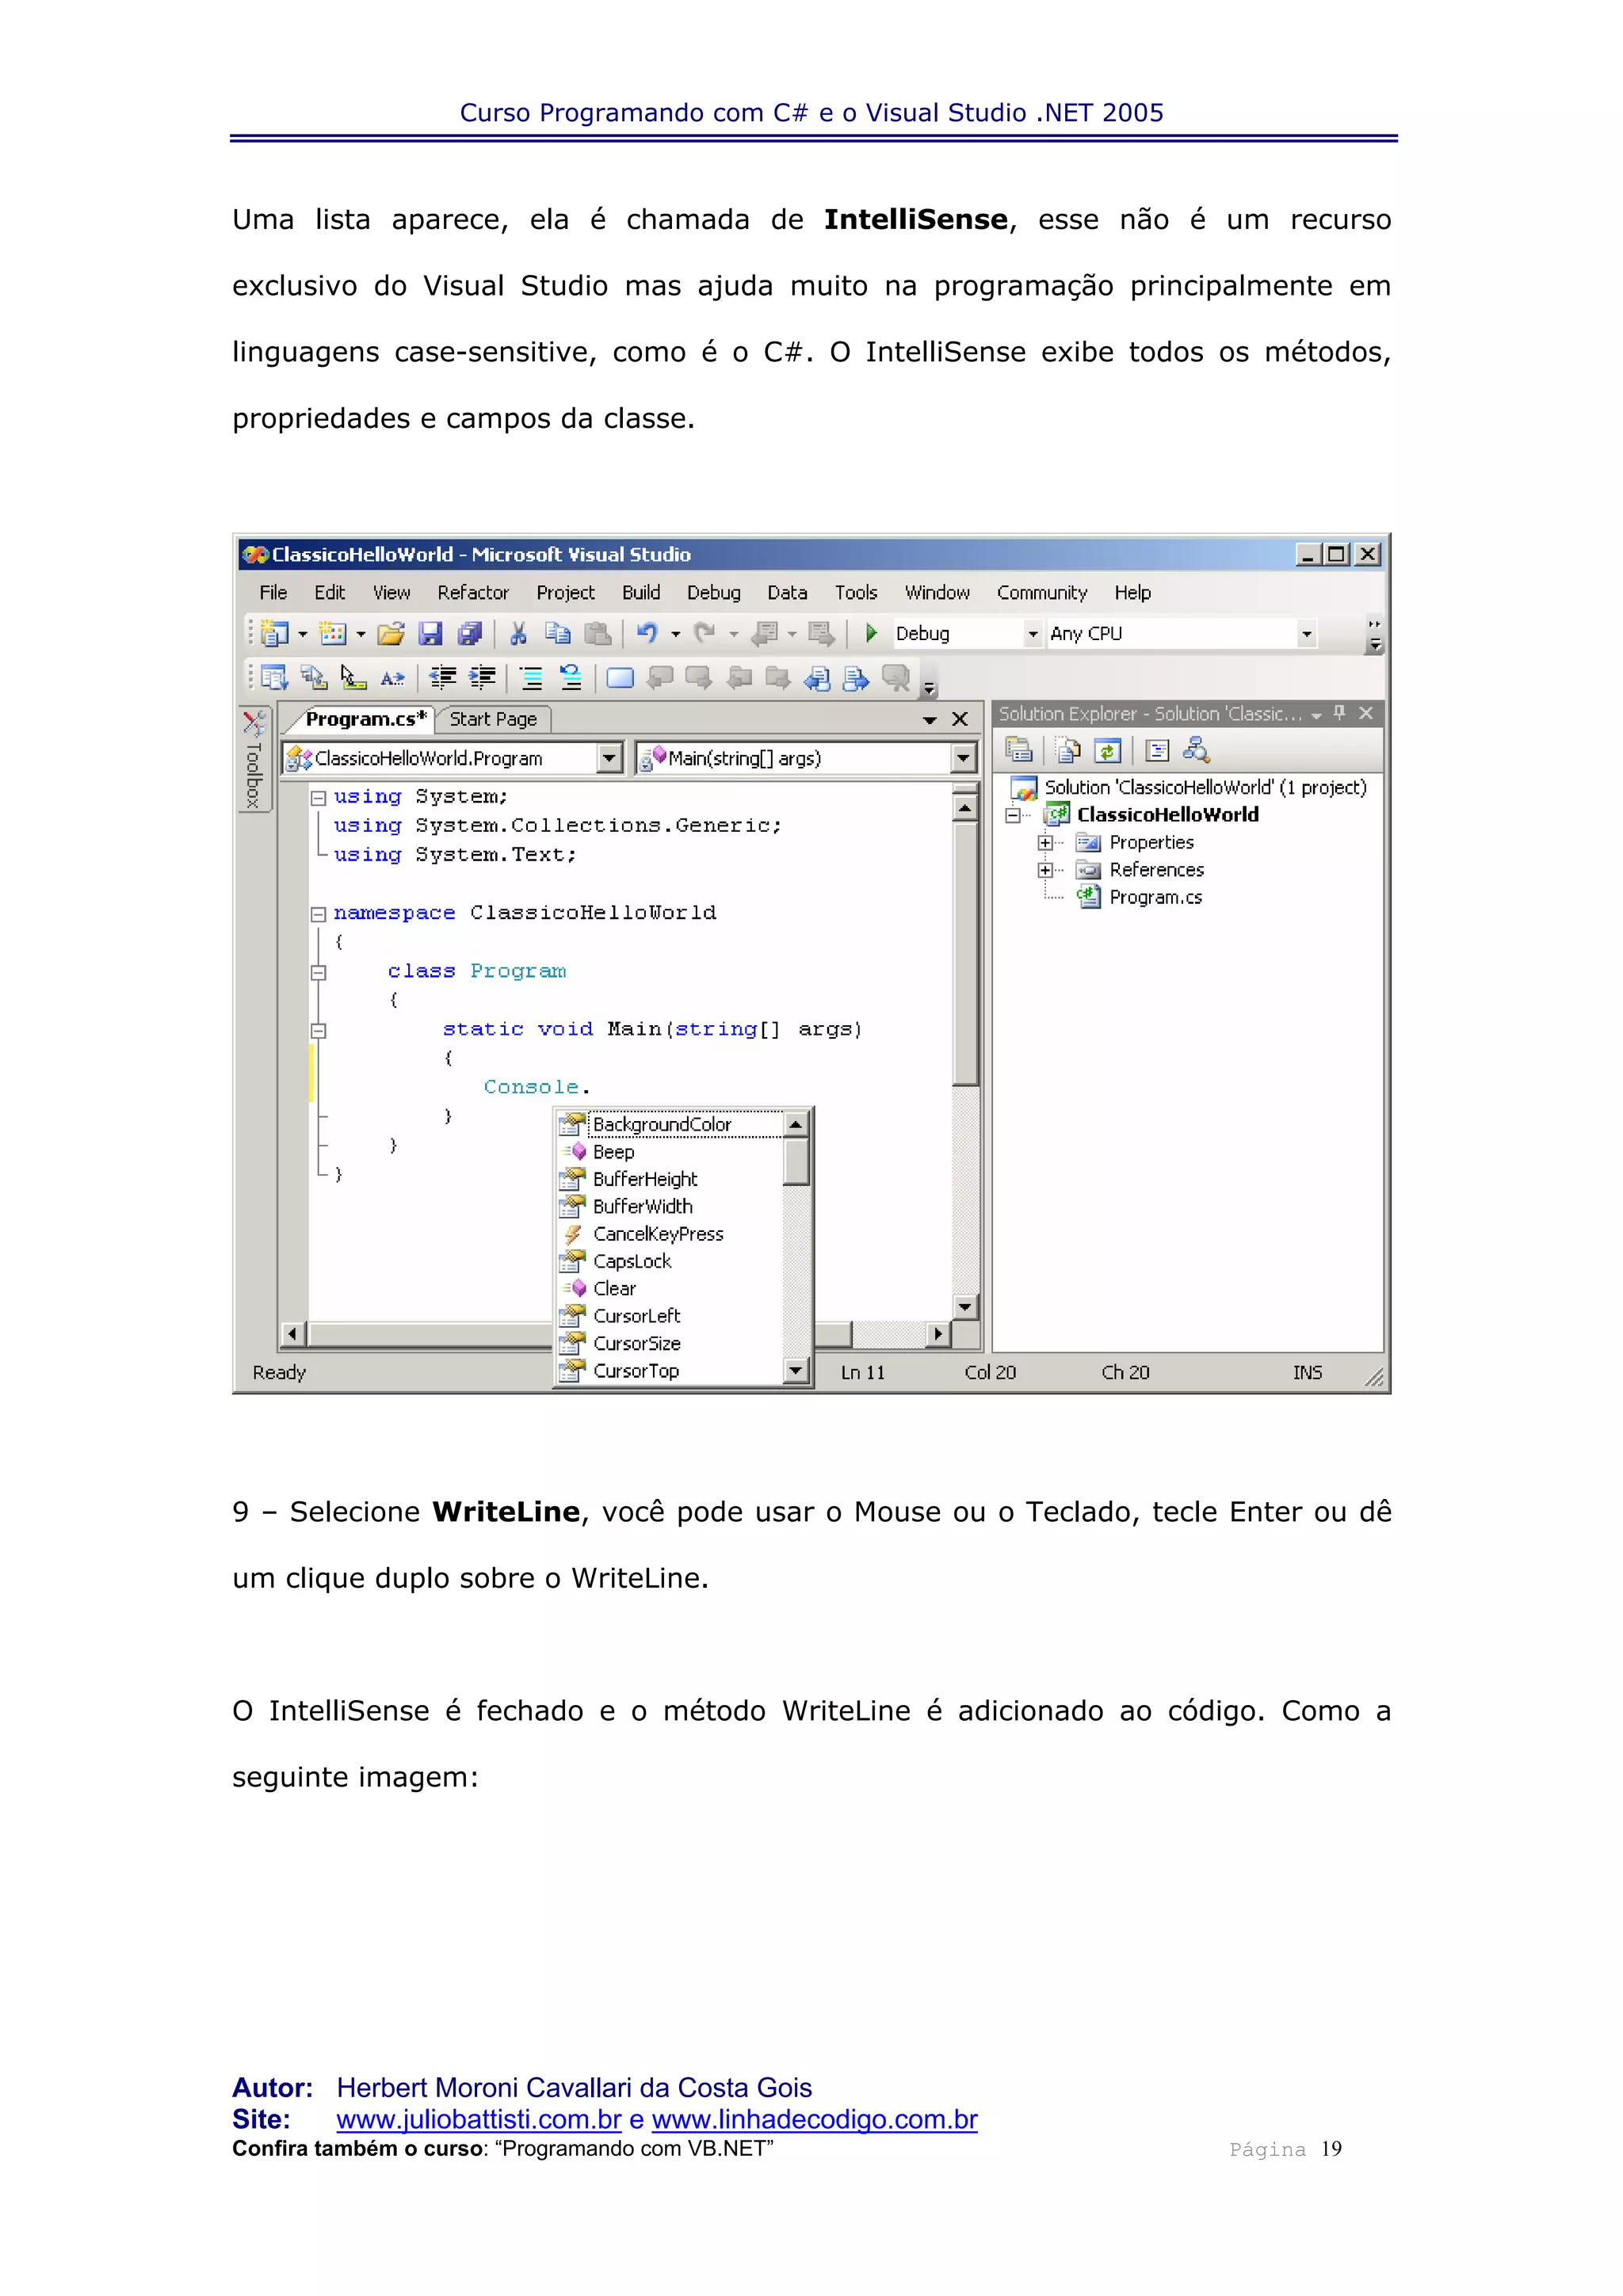Select the Program.cs* editor tab
This screenshot has height=2296, width=1623.
point(366,719)
